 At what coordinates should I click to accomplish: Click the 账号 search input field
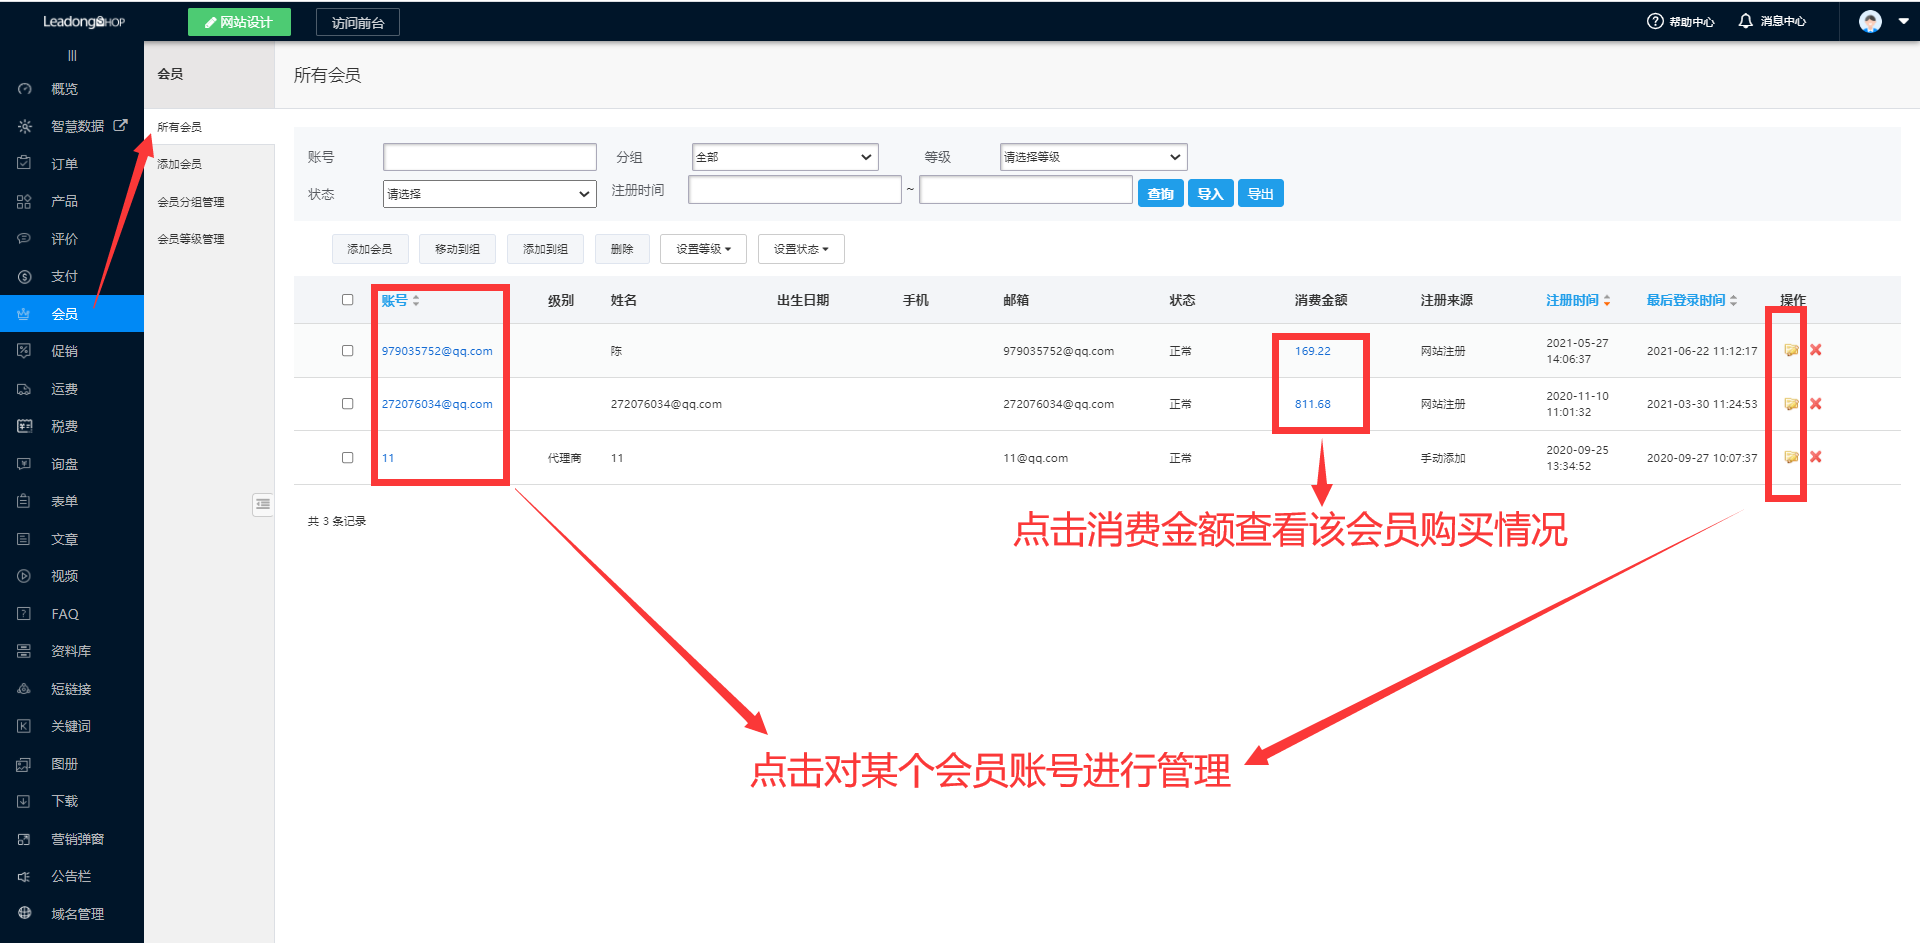click(x=489, y=156)
